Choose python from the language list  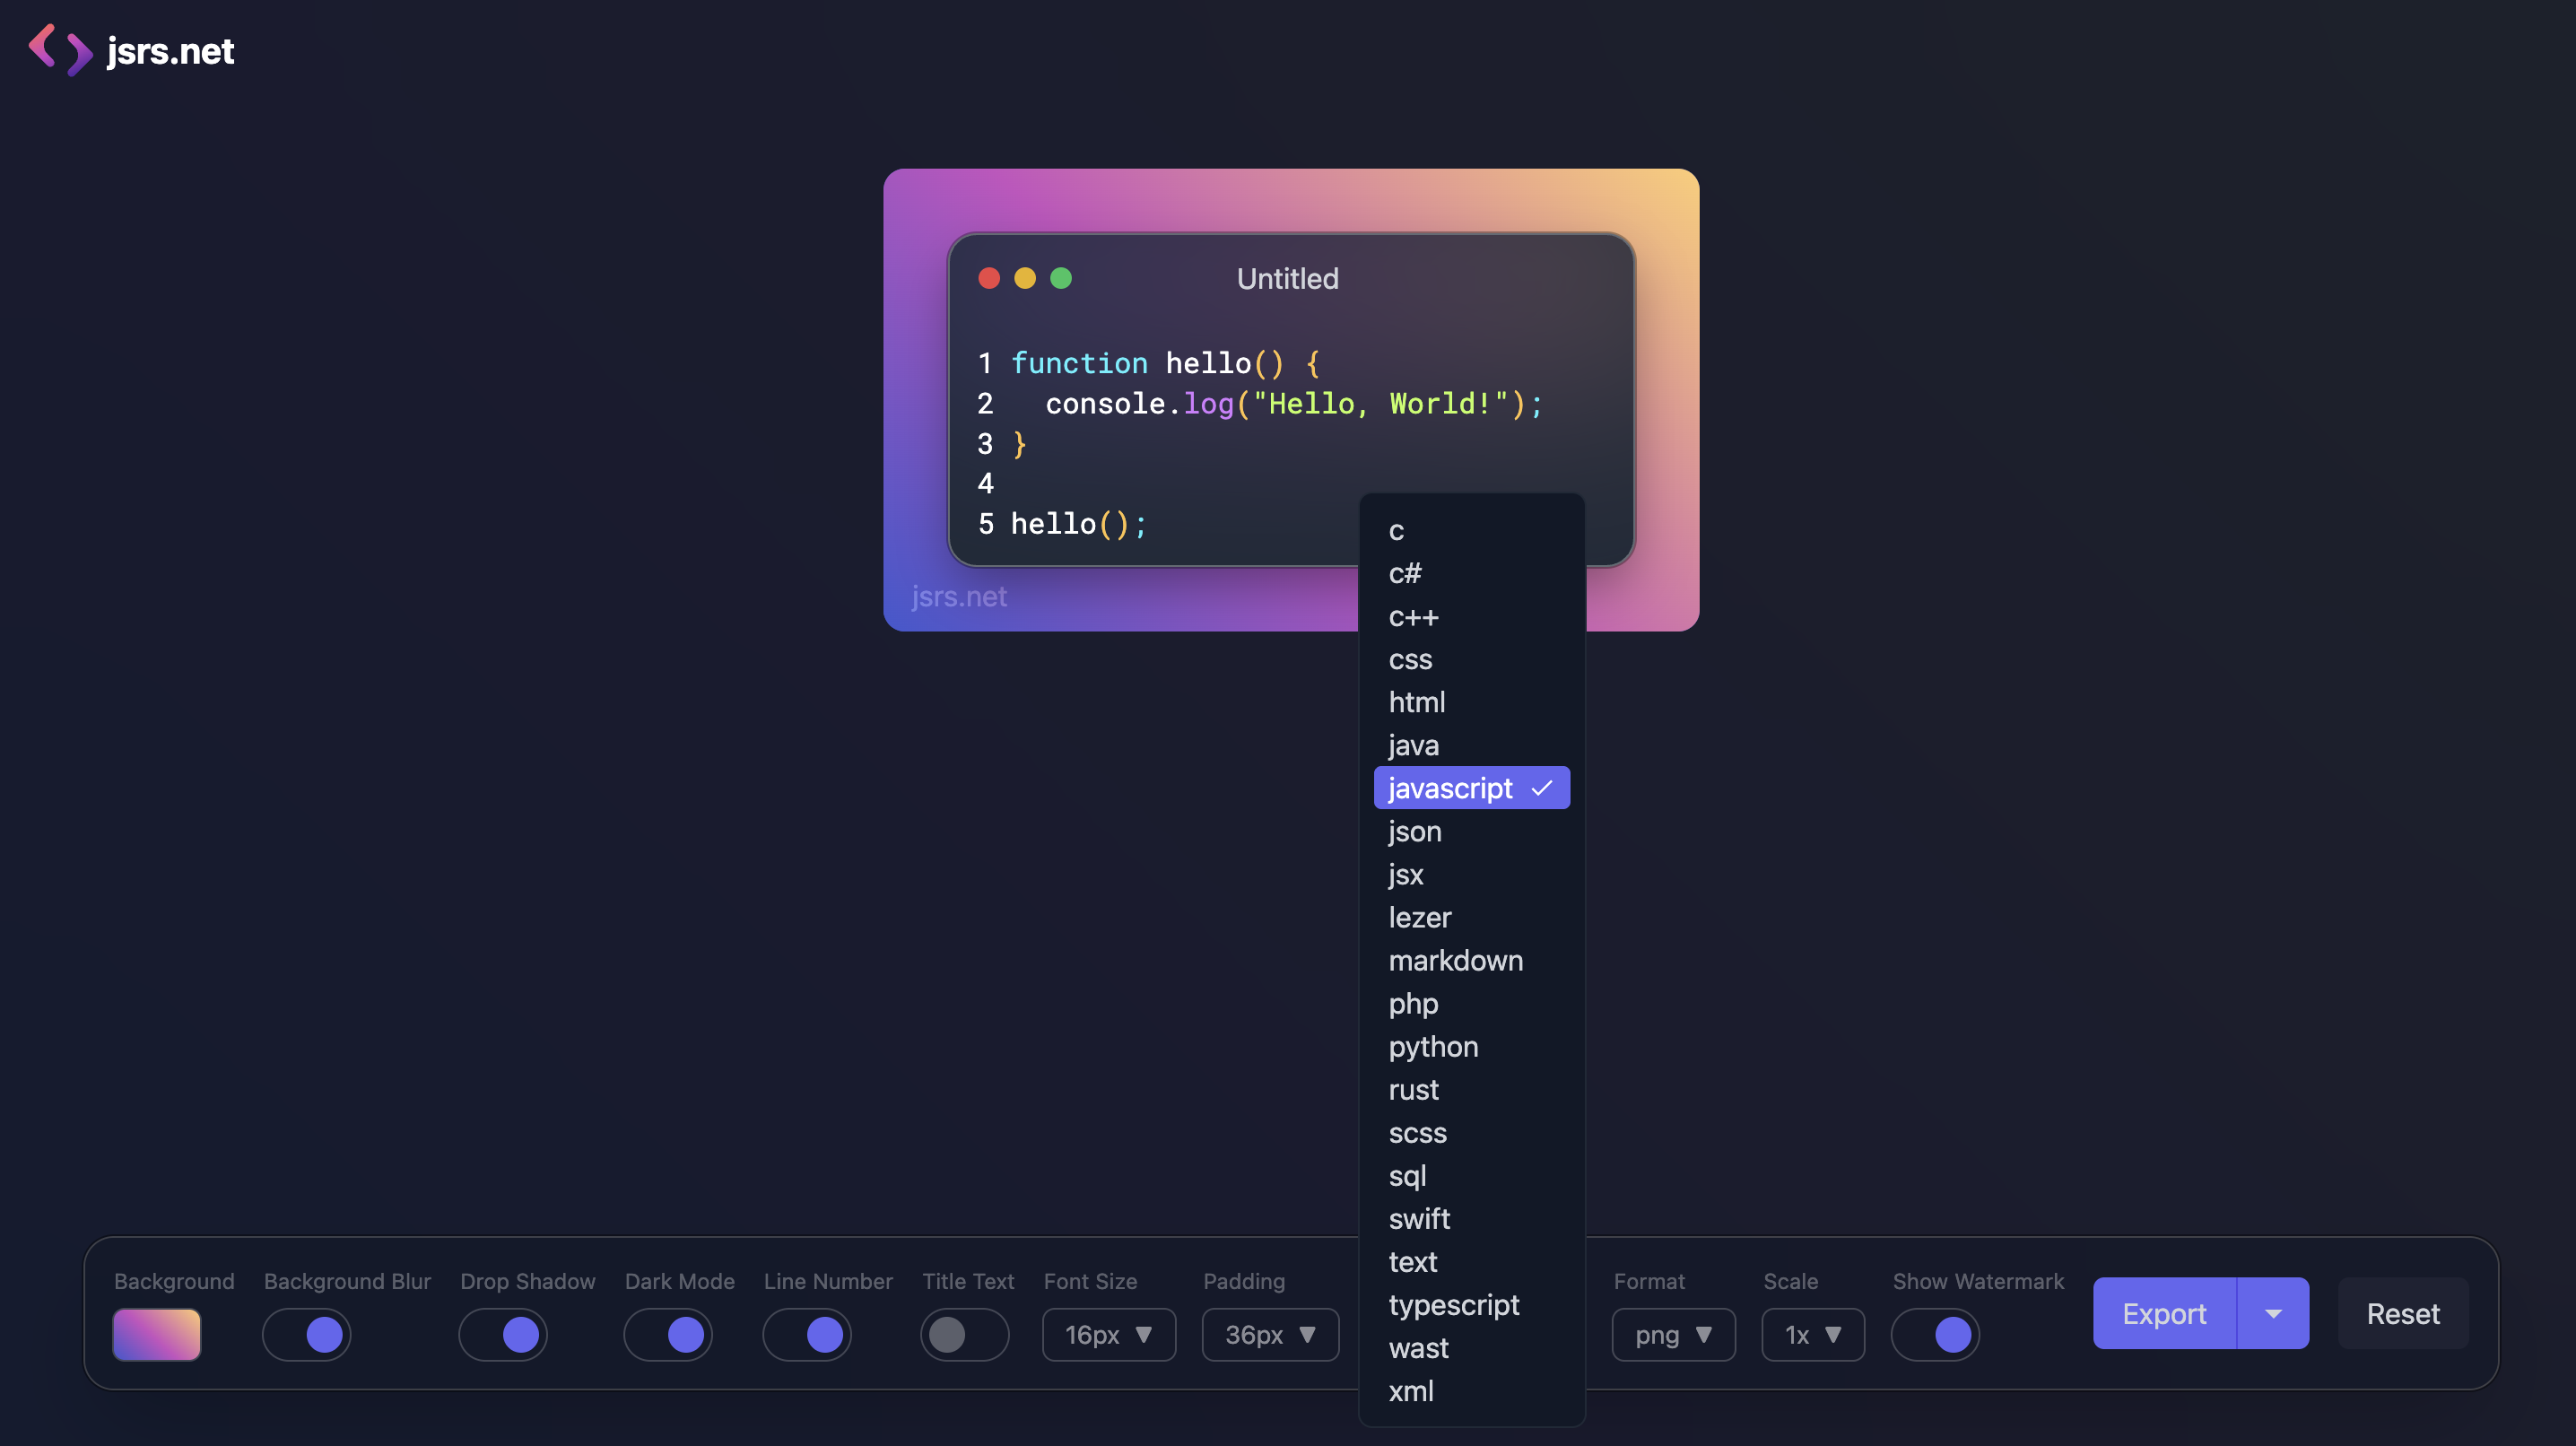click(1433, 1047)
